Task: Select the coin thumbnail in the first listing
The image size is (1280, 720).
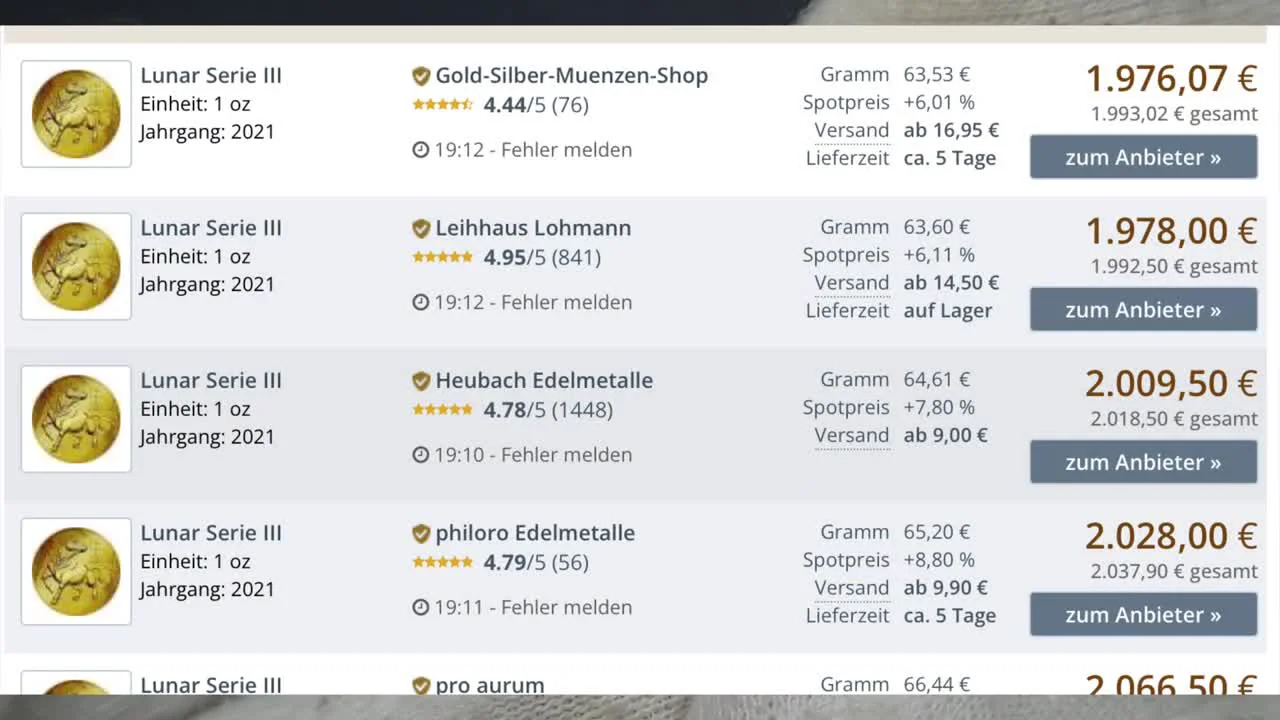Action: click(x=76, y=114)
